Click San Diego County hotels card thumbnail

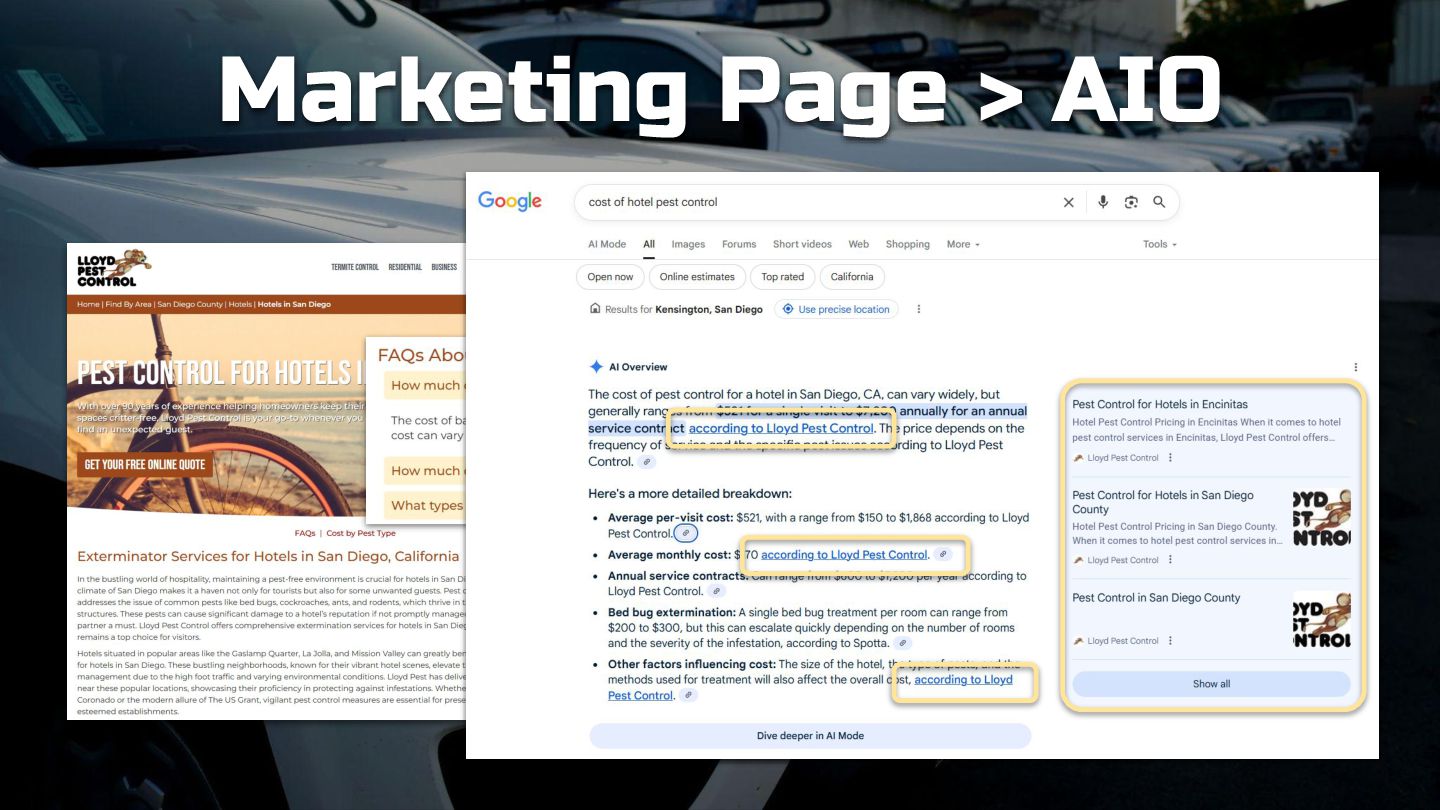coord(1321,517)
